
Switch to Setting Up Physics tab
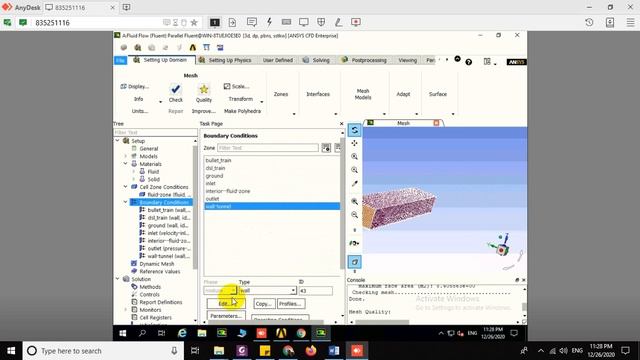click(x=226, y=60)
